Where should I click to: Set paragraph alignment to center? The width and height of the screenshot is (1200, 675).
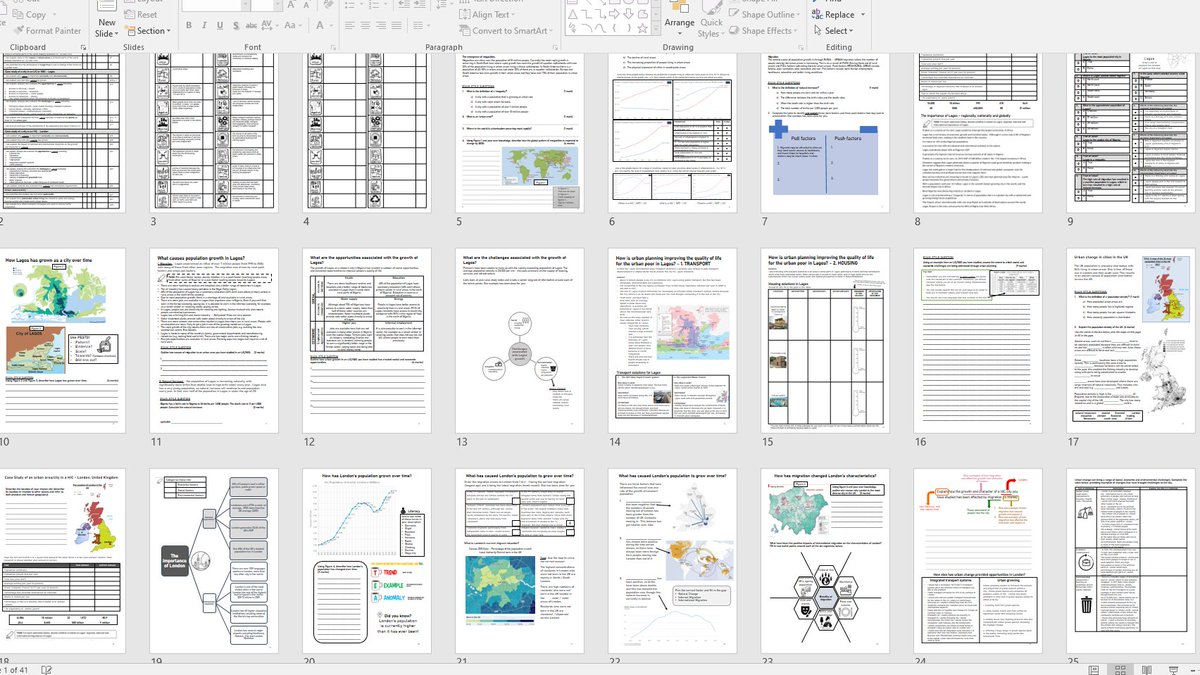(x=365, y=25)
